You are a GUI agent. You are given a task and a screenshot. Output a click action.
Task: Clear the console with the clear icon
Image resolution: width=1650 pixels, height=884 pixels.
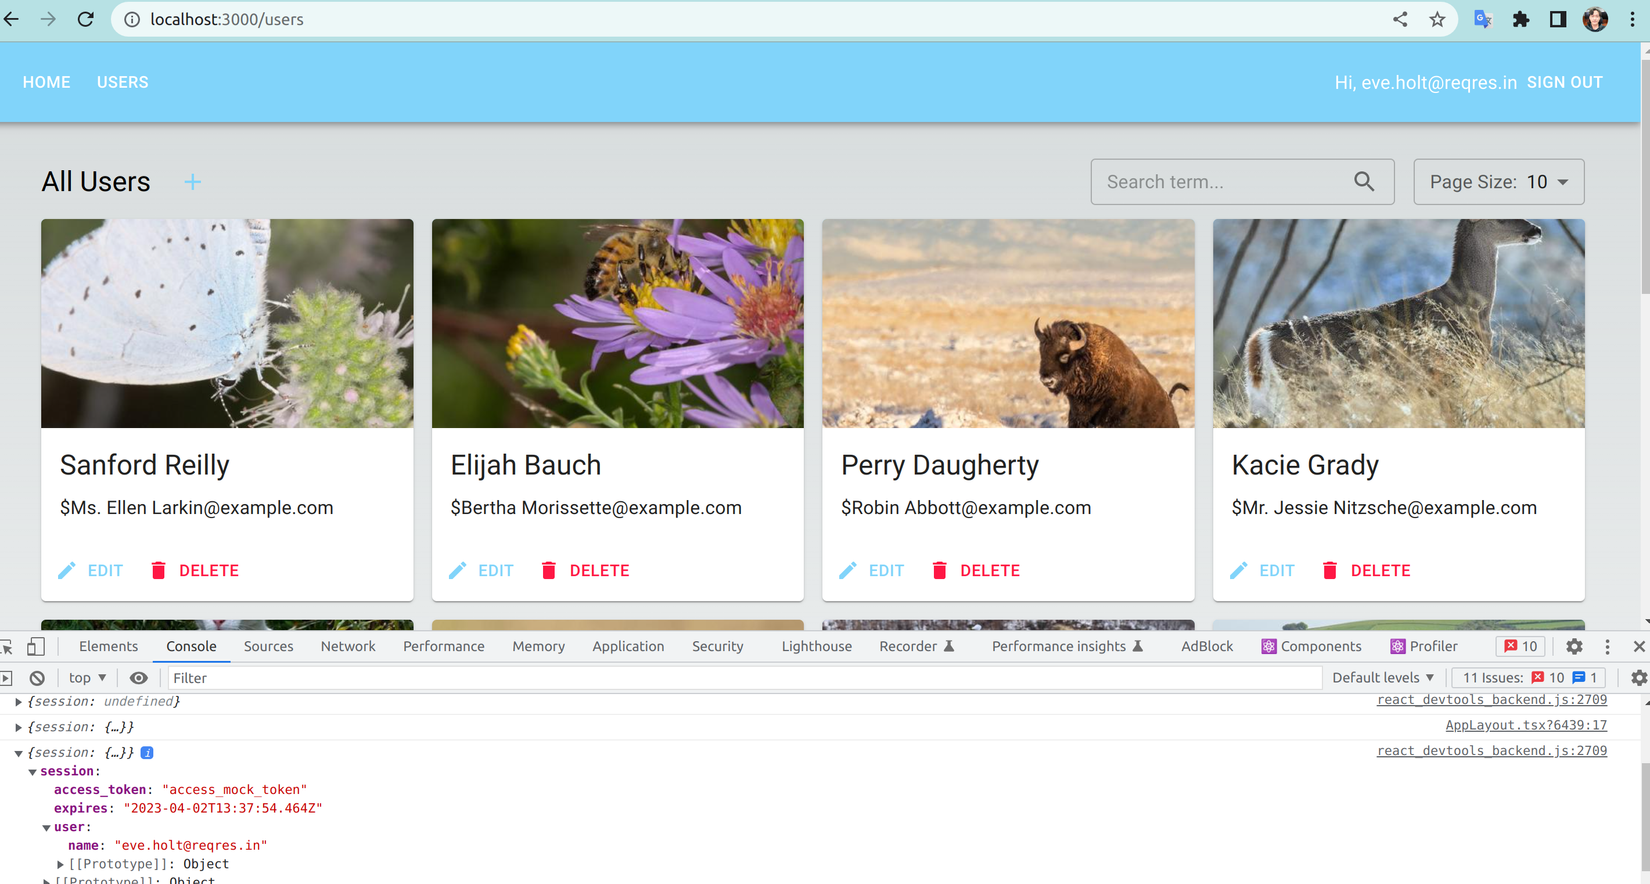point(37,678)
